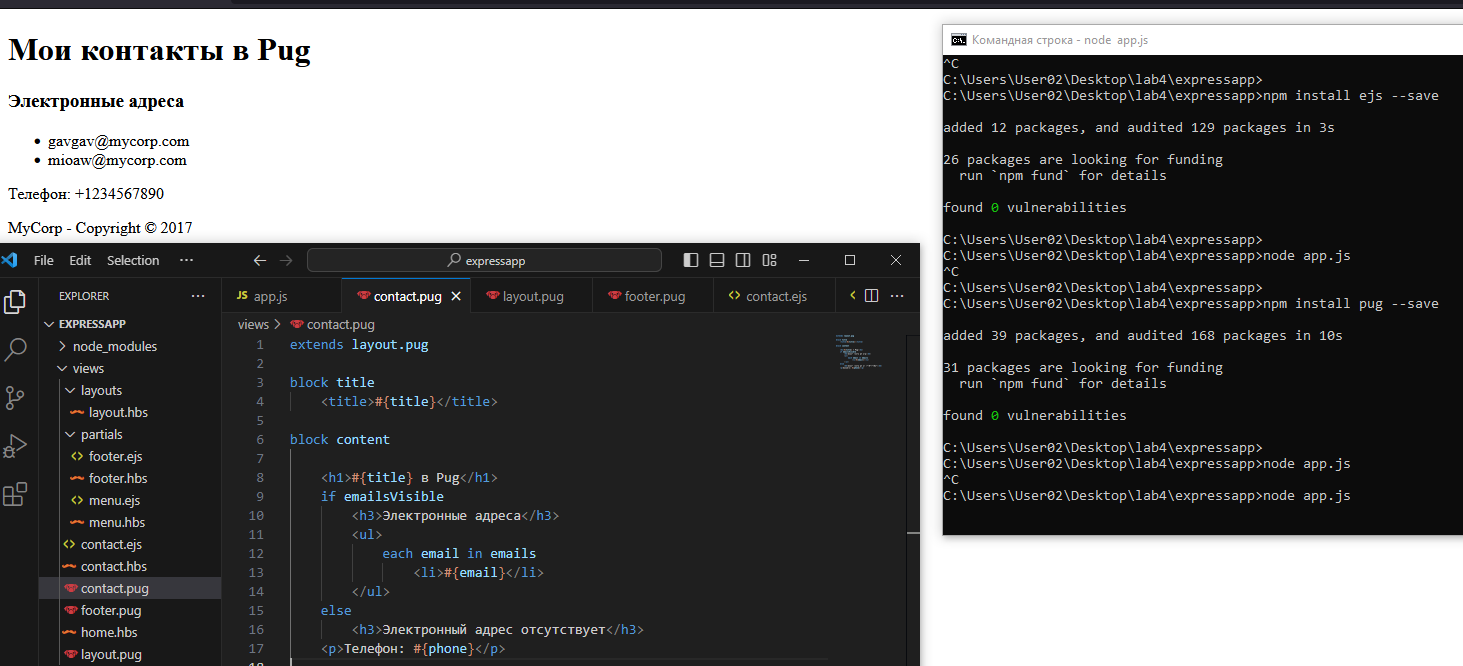Click the expressapp command center search box
The width and height of the screenshot is (1463, 666).
484,260
